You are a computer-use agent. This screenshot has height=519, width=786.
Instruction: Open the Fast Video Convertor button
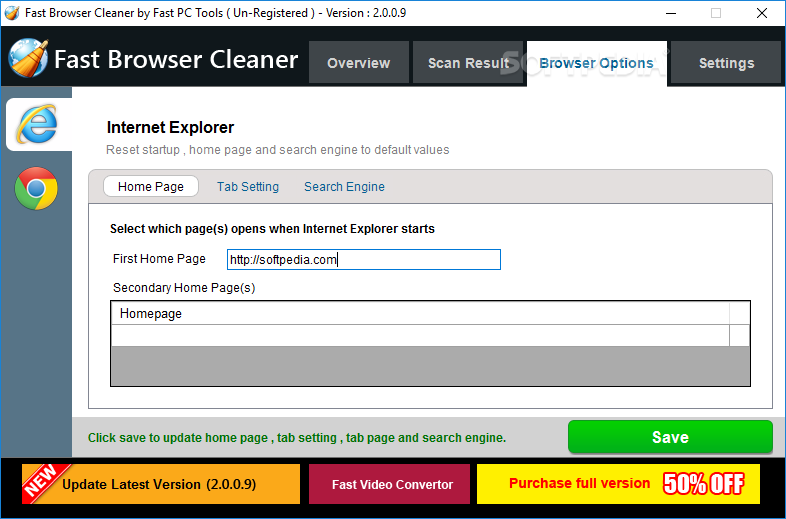389,484
